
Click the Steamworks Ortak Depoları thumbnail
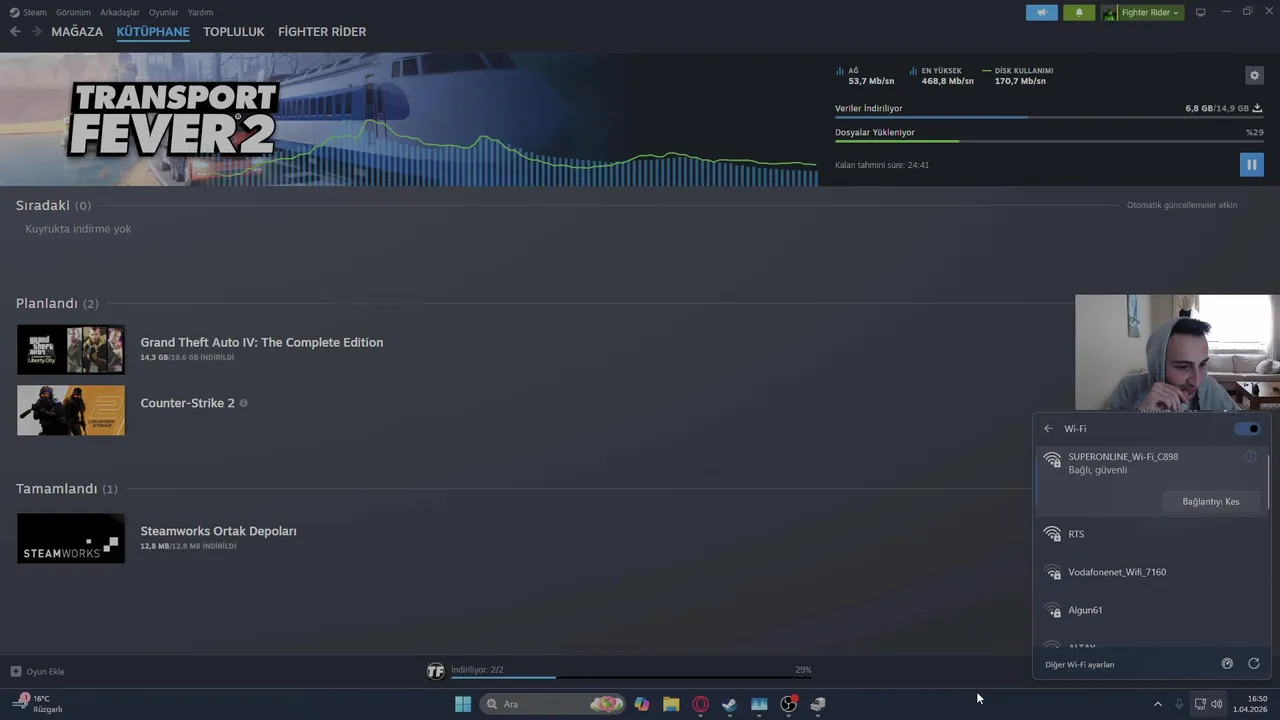coord(71,538)
